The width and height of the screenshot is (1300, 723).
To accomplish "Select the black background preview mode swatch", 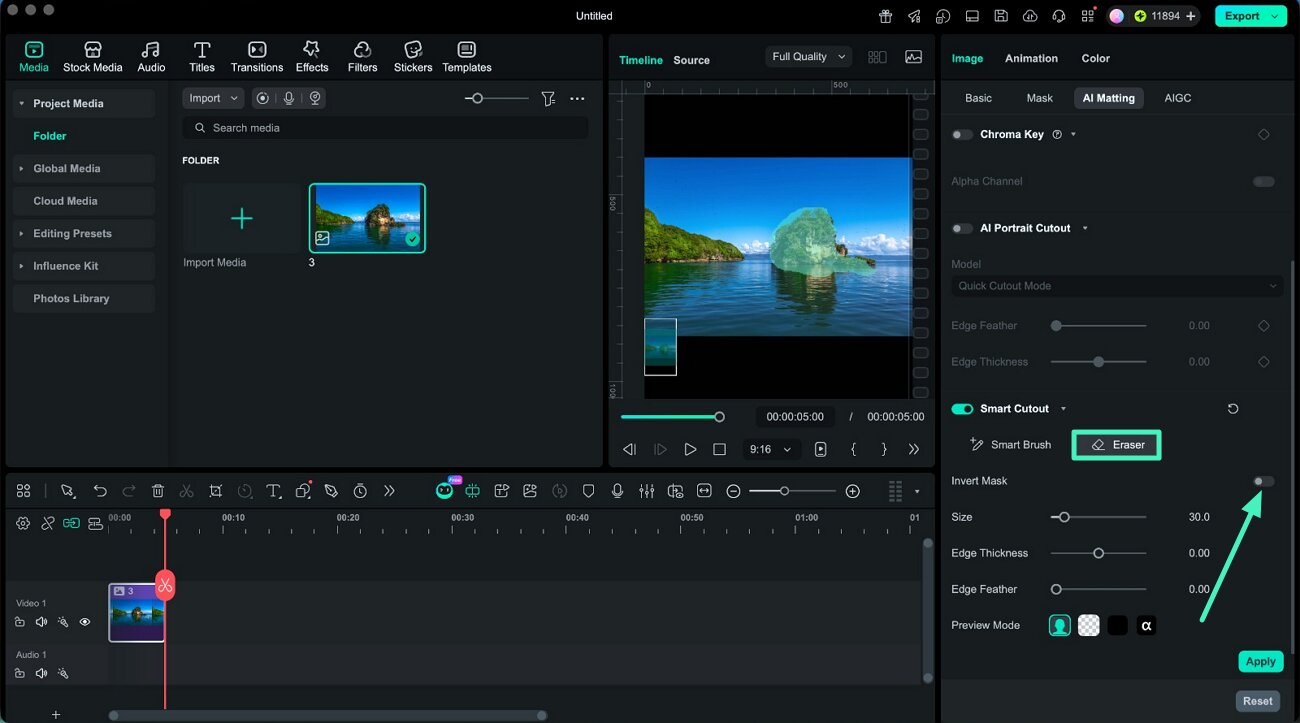I will point(1118,626).
